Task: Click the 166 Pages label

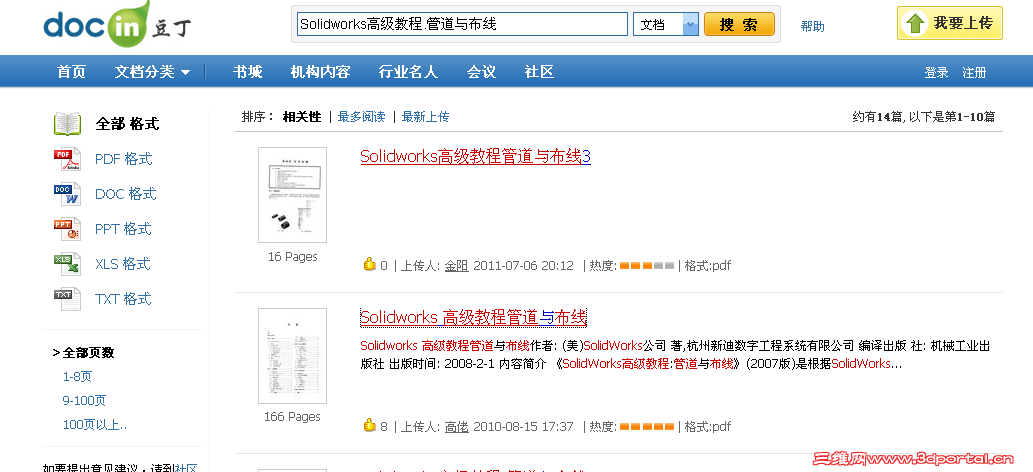Action: click(292, 417)
